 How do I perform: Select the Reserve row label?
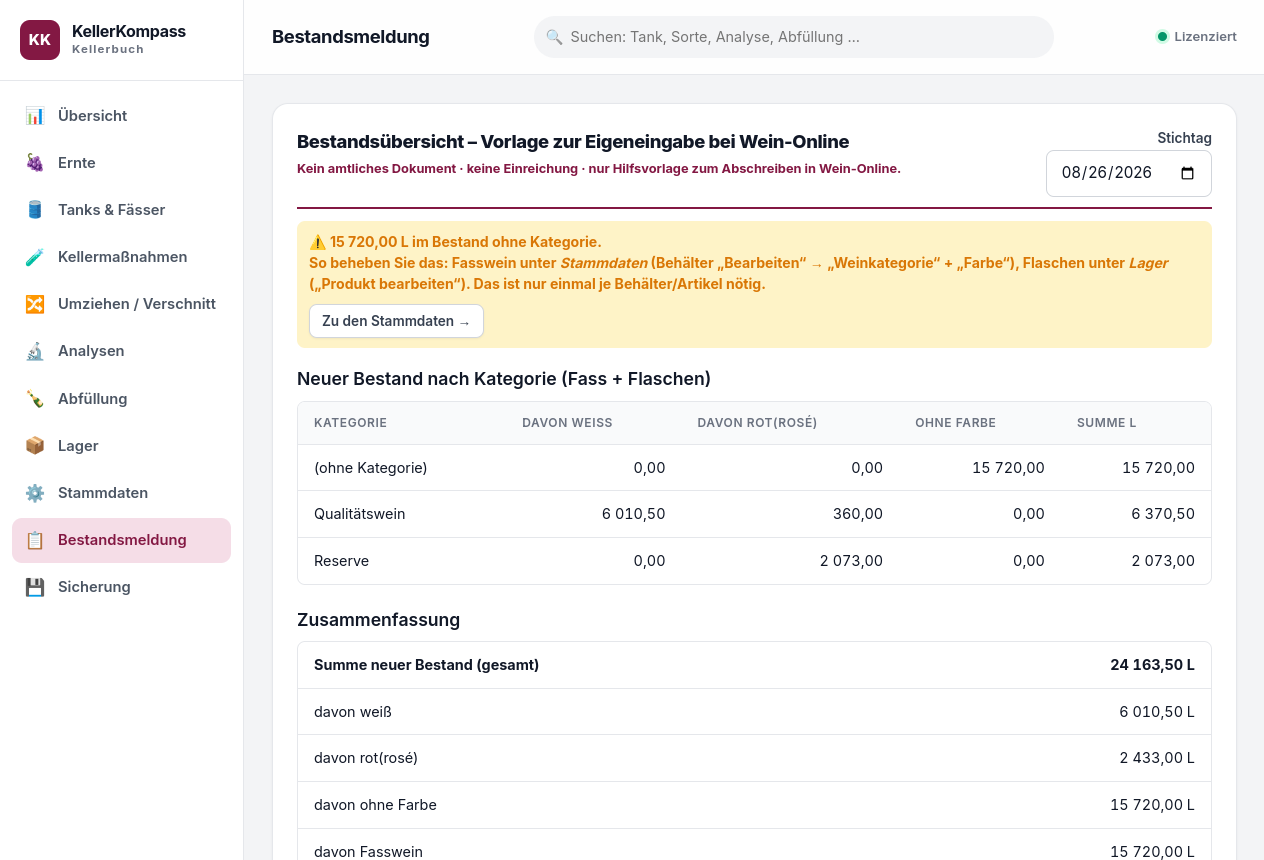[x=341, y=561]
